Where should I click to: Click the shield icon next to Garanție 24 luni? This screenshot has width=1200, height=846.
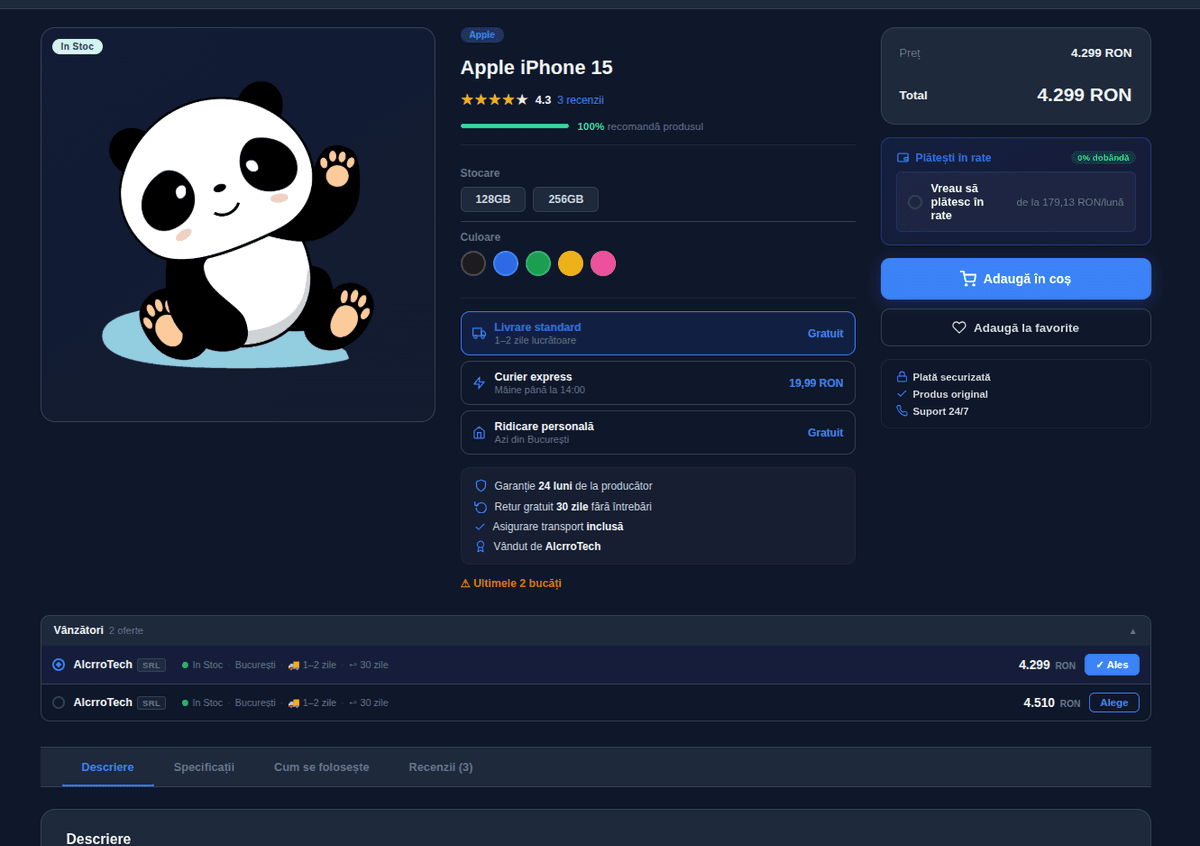pos(480,485)
